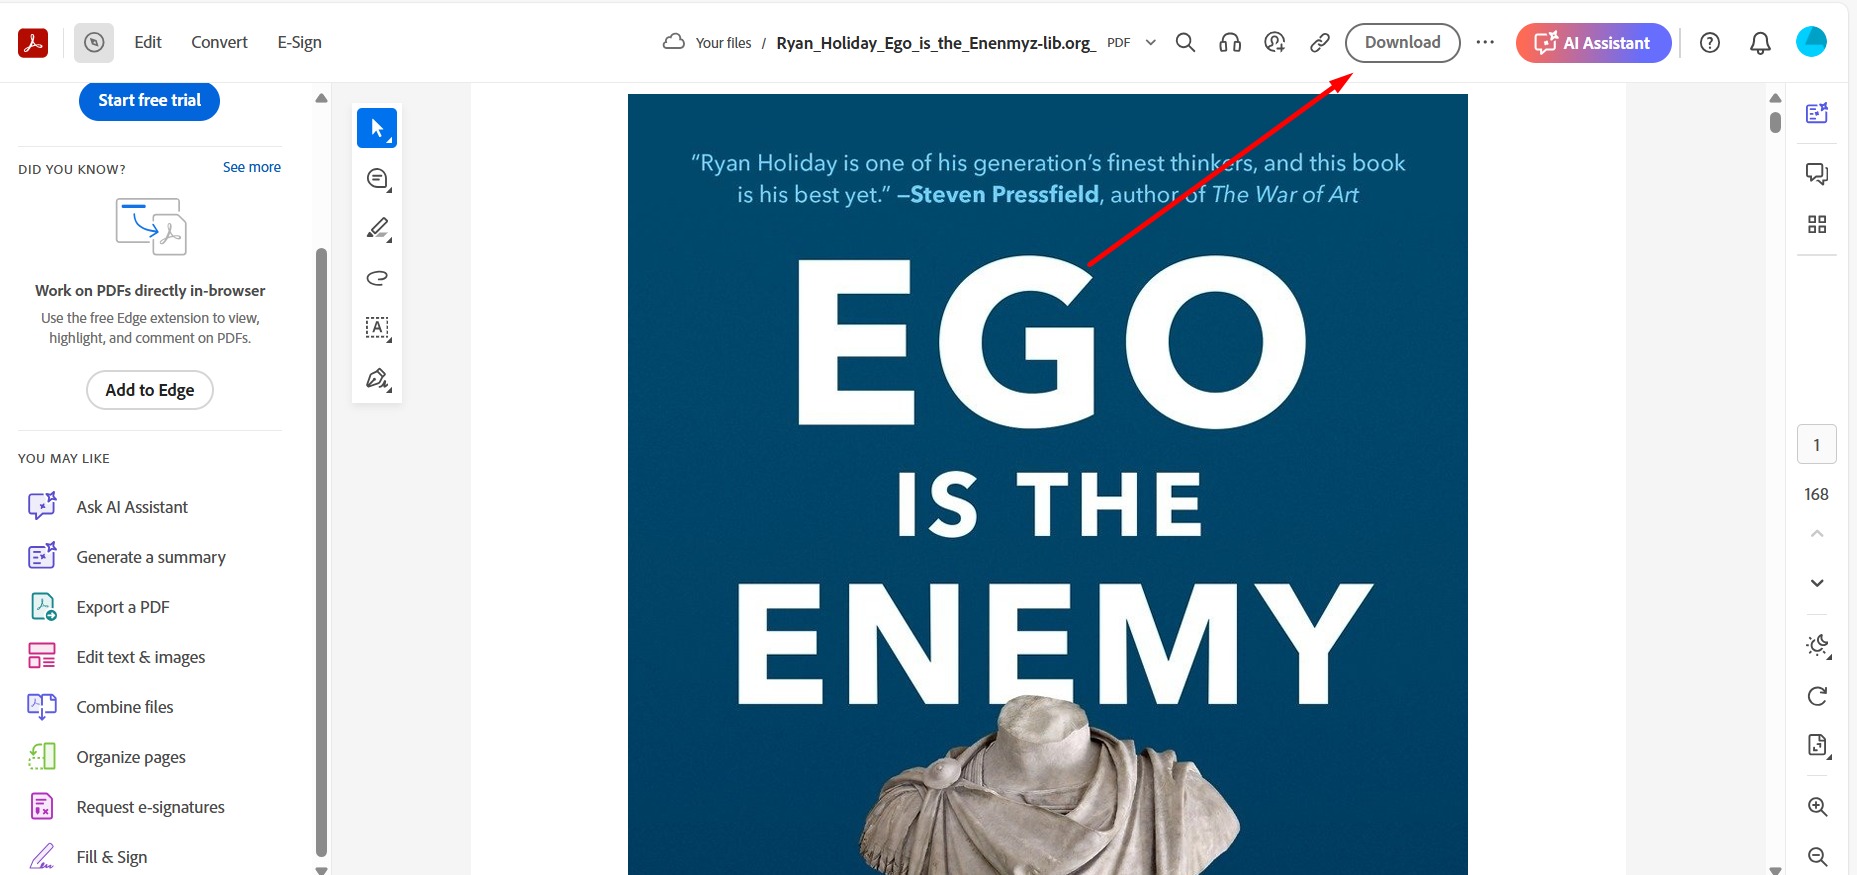
Task: Select the add comment tool
Action: click(377, 179)
